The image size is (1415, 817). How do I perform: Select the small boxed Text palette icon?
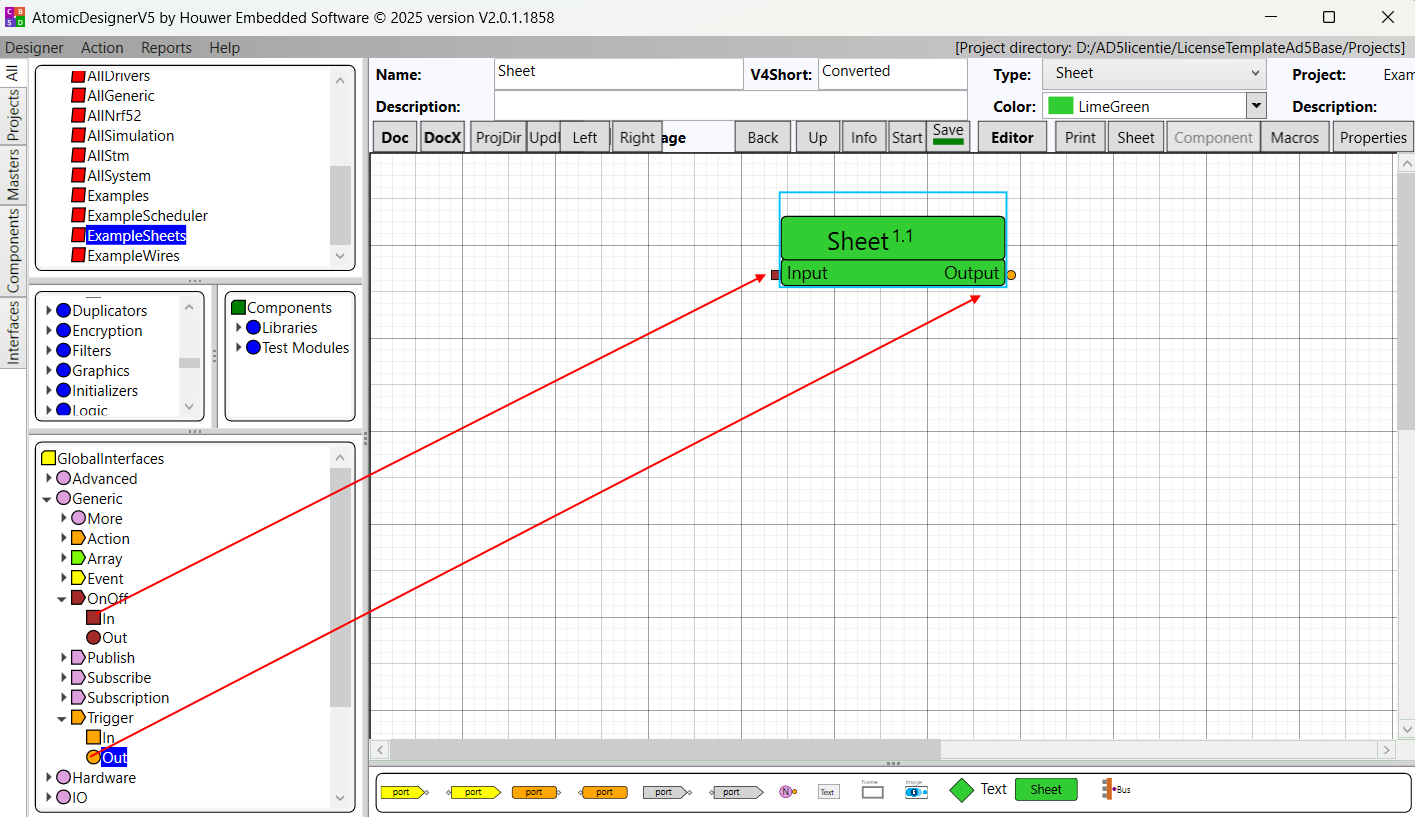pos(827,791)
